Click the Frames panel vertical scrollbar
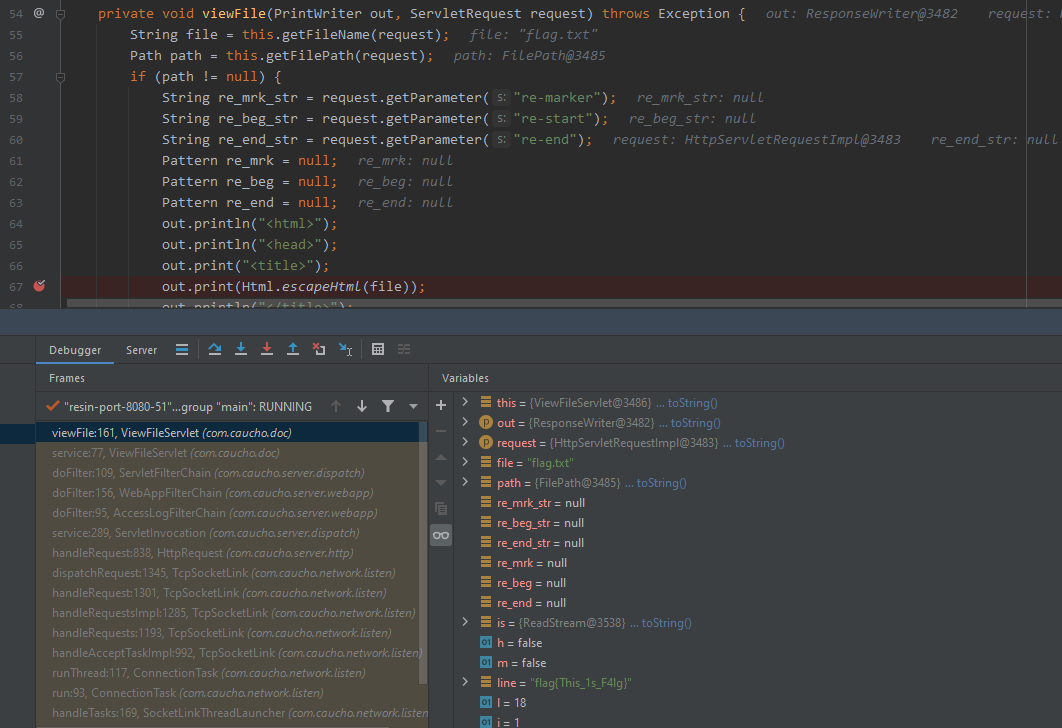 click(x=423, y=553)
